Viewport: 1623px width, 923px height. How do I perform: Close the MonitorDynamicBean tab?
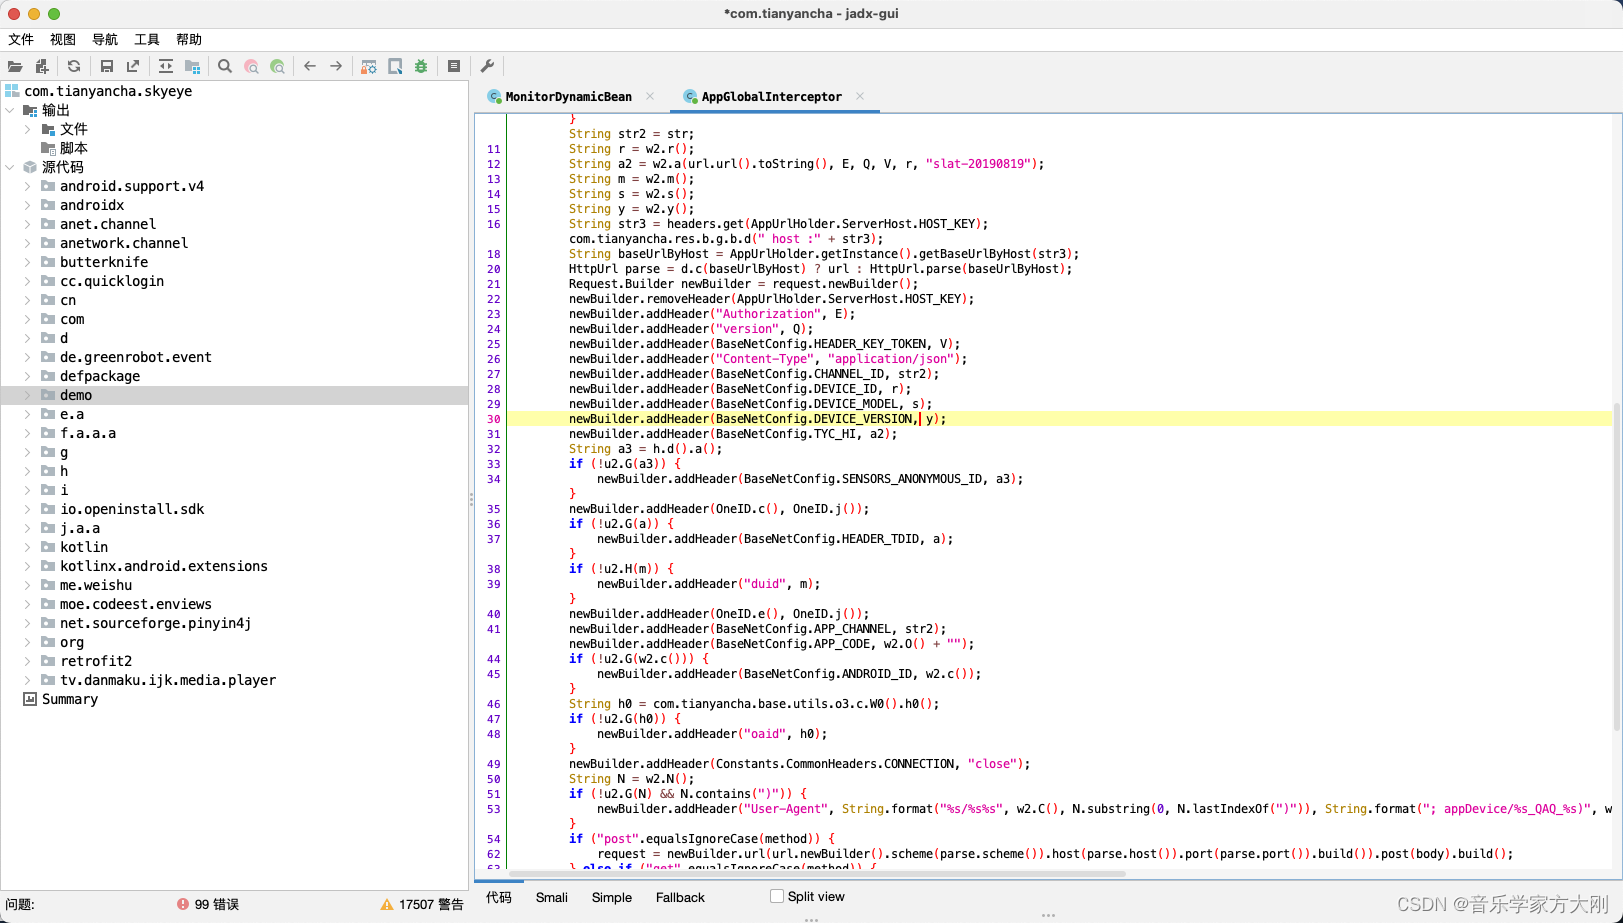coord(650,96)
